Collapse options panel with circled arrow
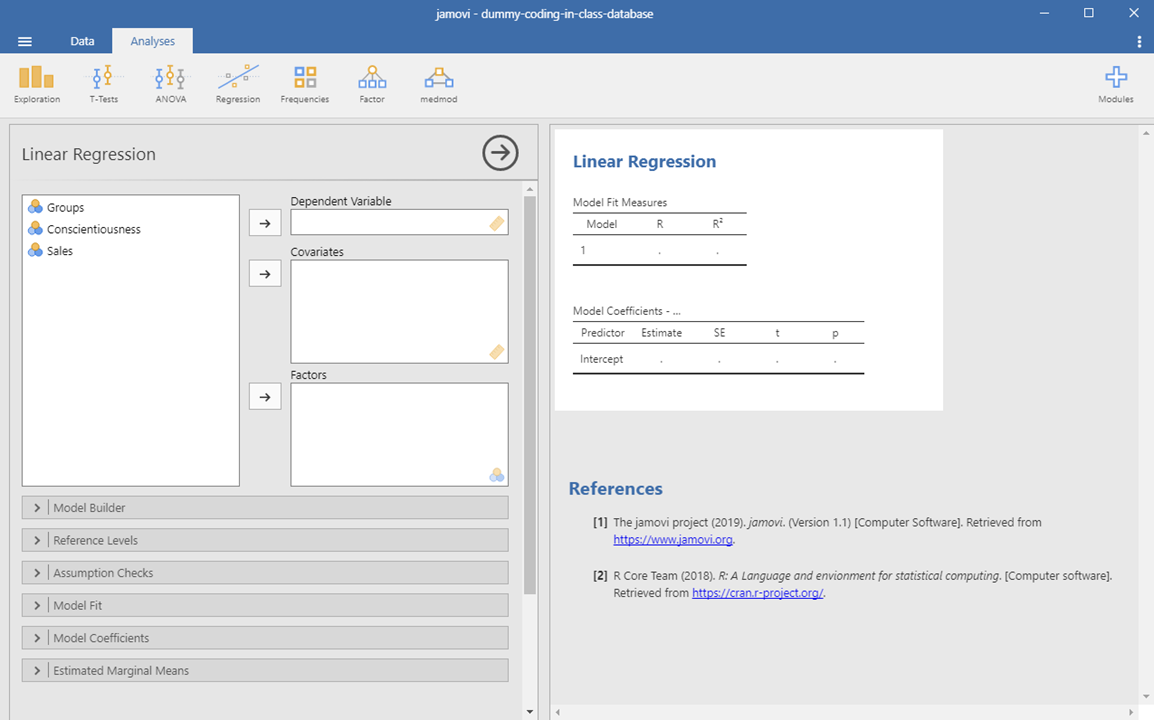Screen dimensions: 1154x720 click(x=500, y=153)
